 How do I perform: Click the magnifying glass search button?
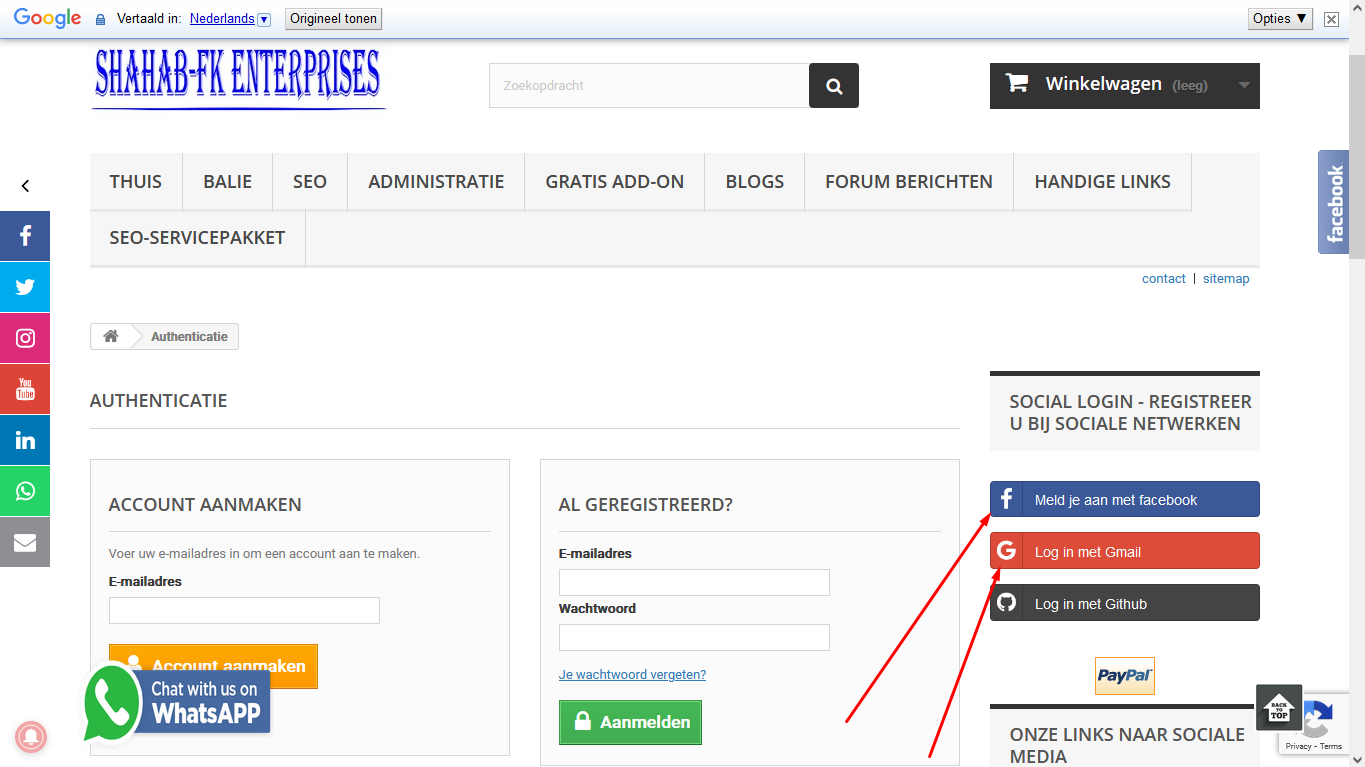834,86
